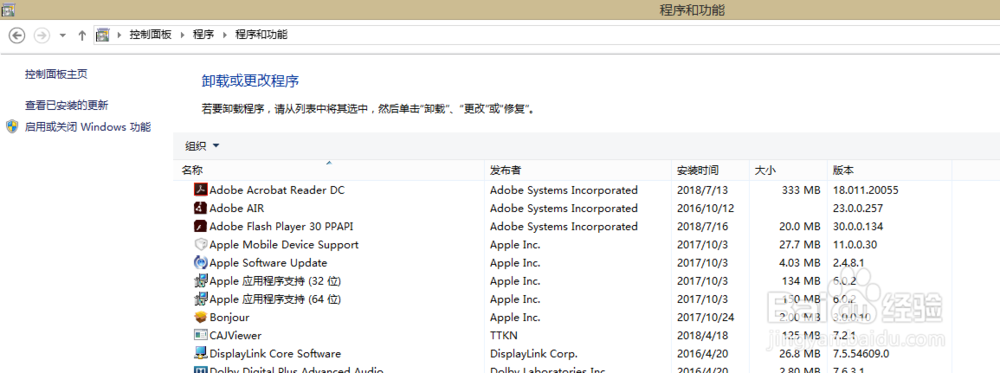Viewport: 1000px width, 373px height.
Task: Go up one level with Up arrow
Action: (82, 36)
